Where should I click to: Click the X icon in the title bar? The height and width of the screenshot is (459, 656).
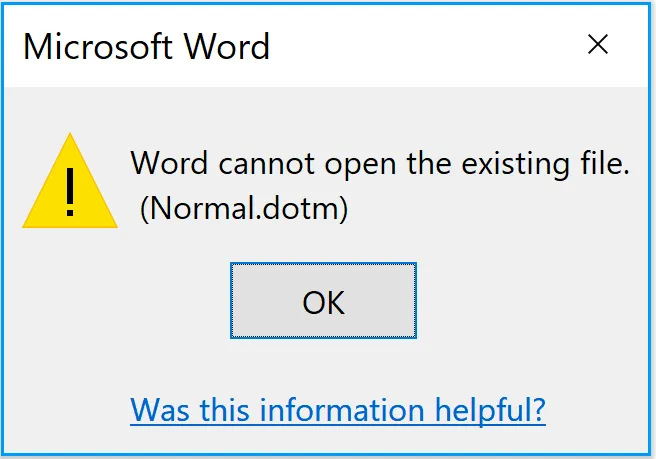(x=598, y=44)
